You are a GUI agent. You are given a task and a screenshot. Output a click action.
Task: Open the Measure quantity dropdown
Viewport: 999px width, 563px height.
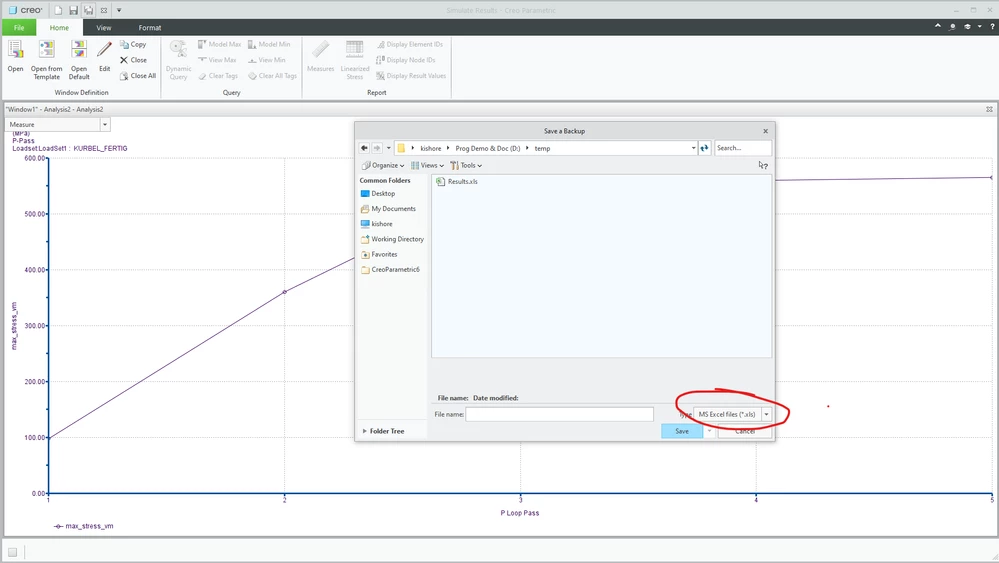tap(105, 124)
